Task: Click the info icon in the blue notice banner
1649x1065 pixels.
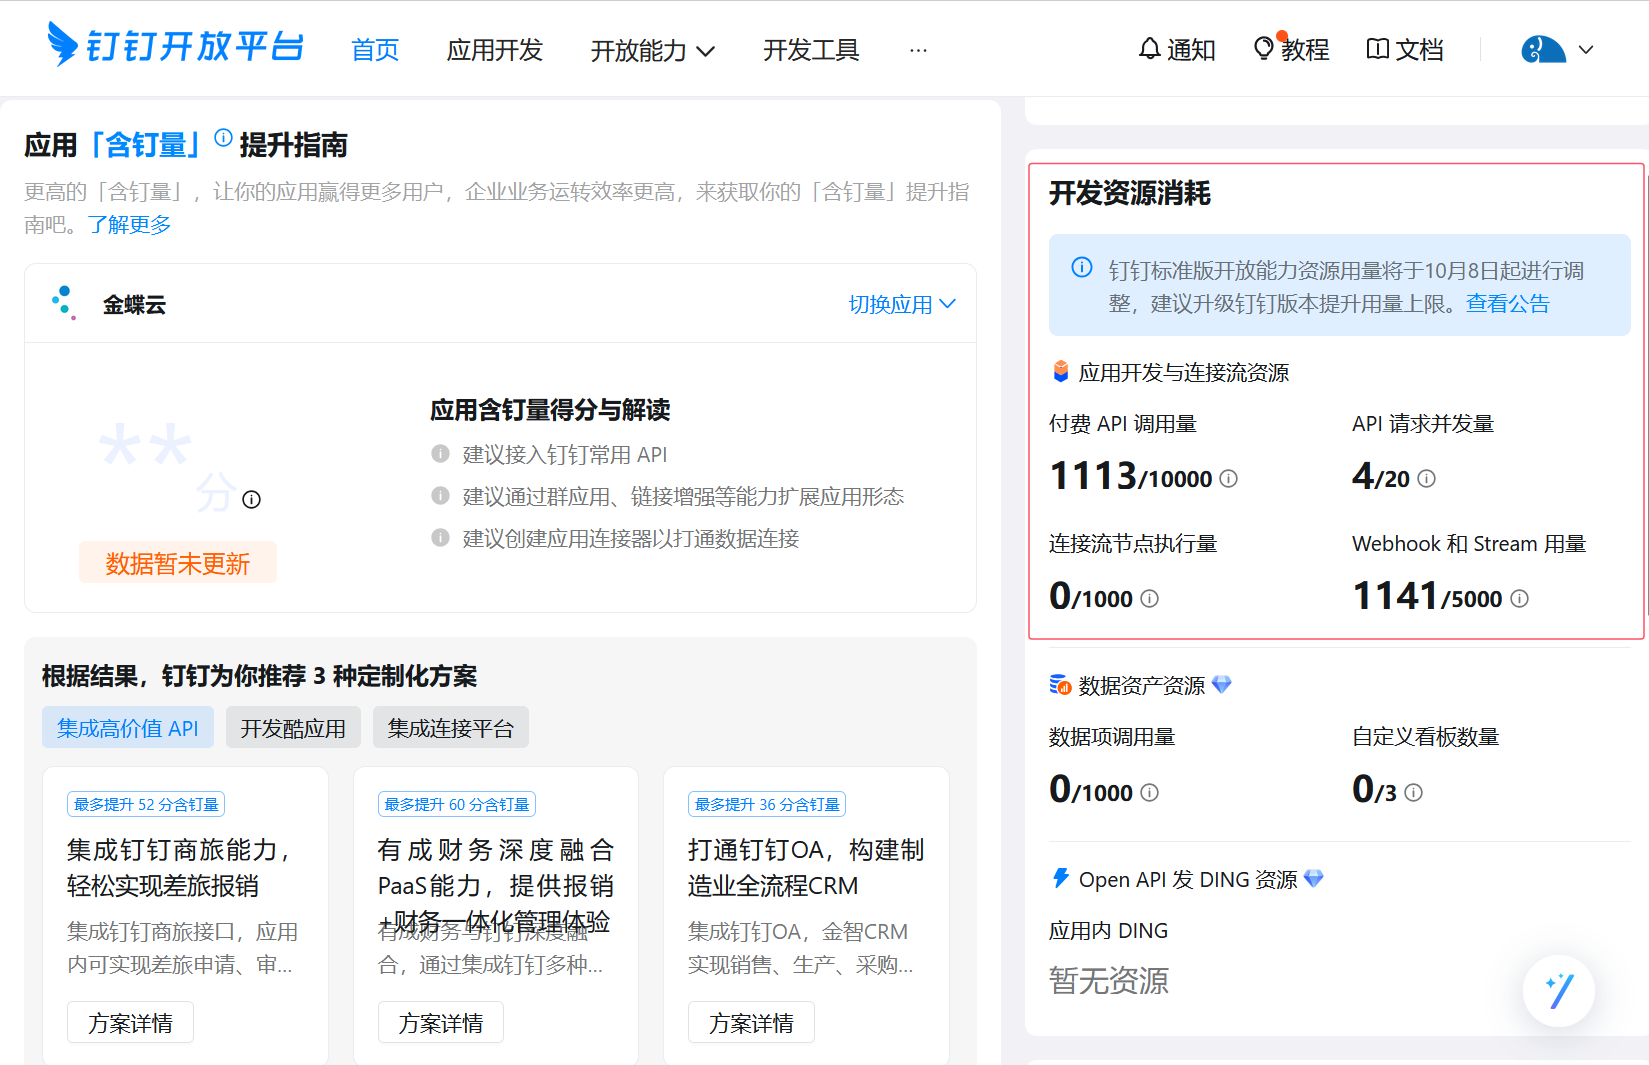Action: tap(1082, 267)
